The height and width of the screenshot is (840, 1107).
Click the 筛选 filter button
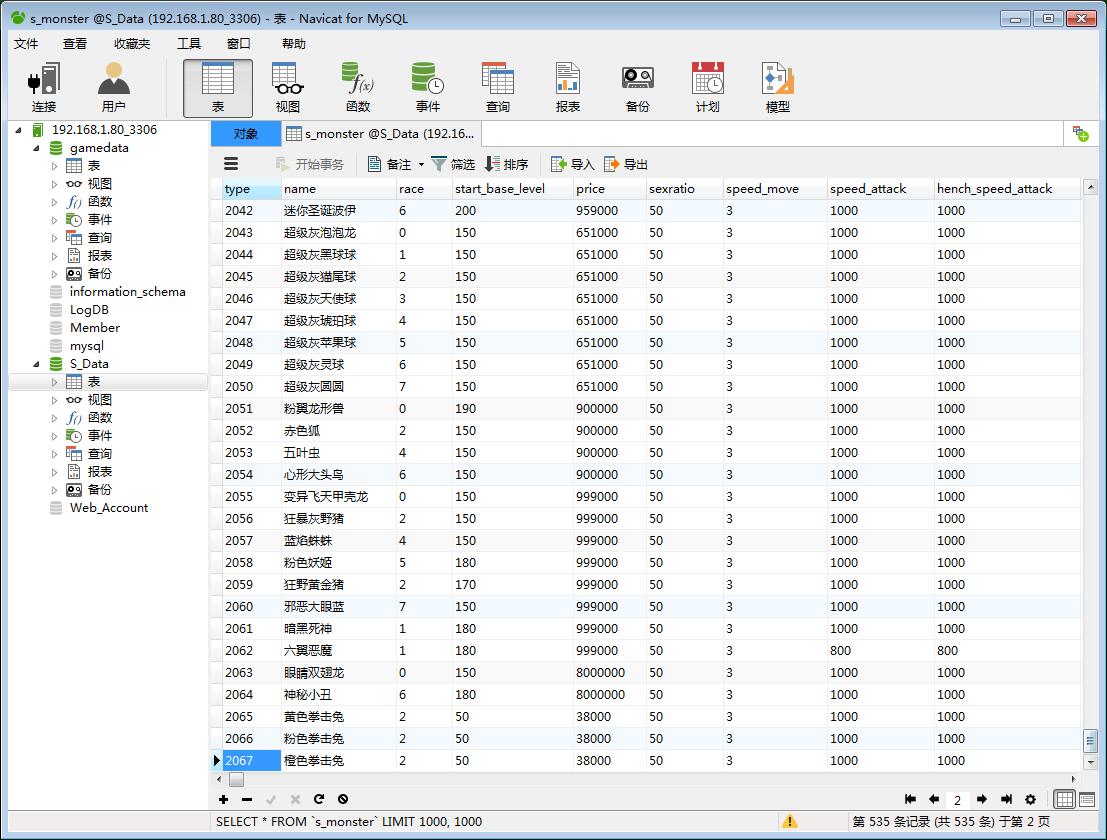[x=453, y=164]
